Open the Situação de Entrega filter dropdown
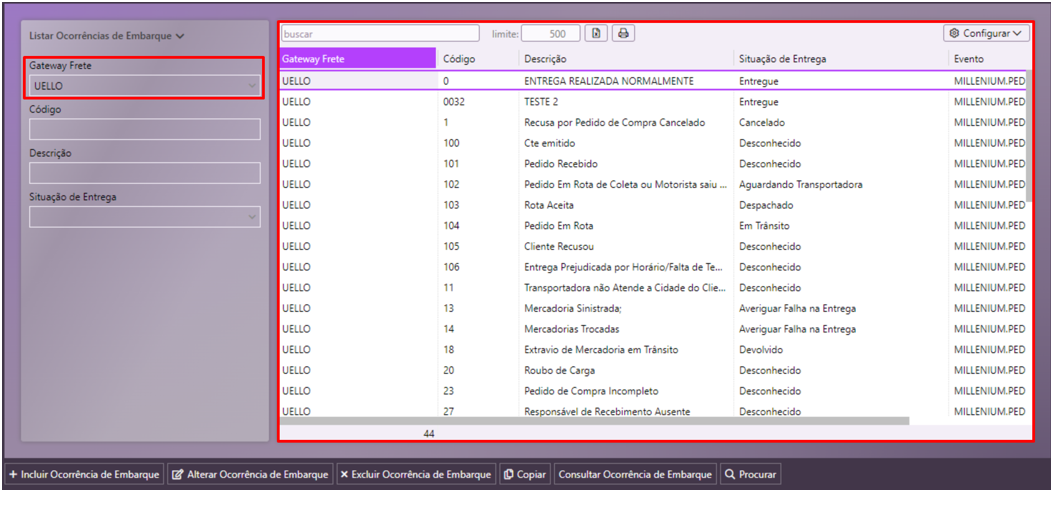Screen dimensions: 1052x509 click(145, 216)
